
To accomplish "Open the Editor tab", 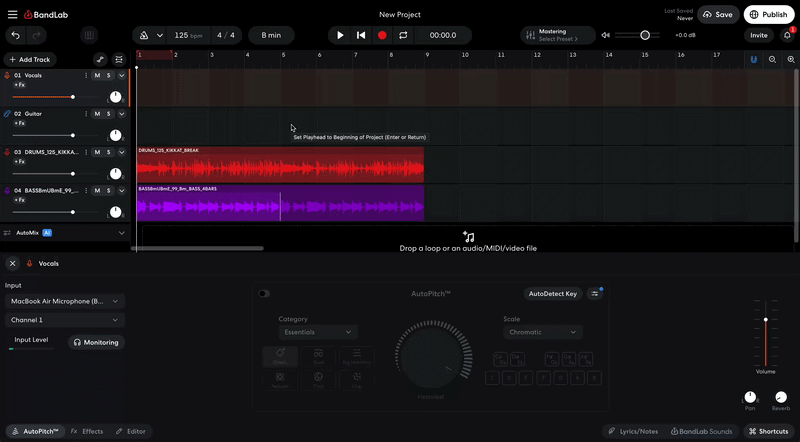I will tap(131, 431).
